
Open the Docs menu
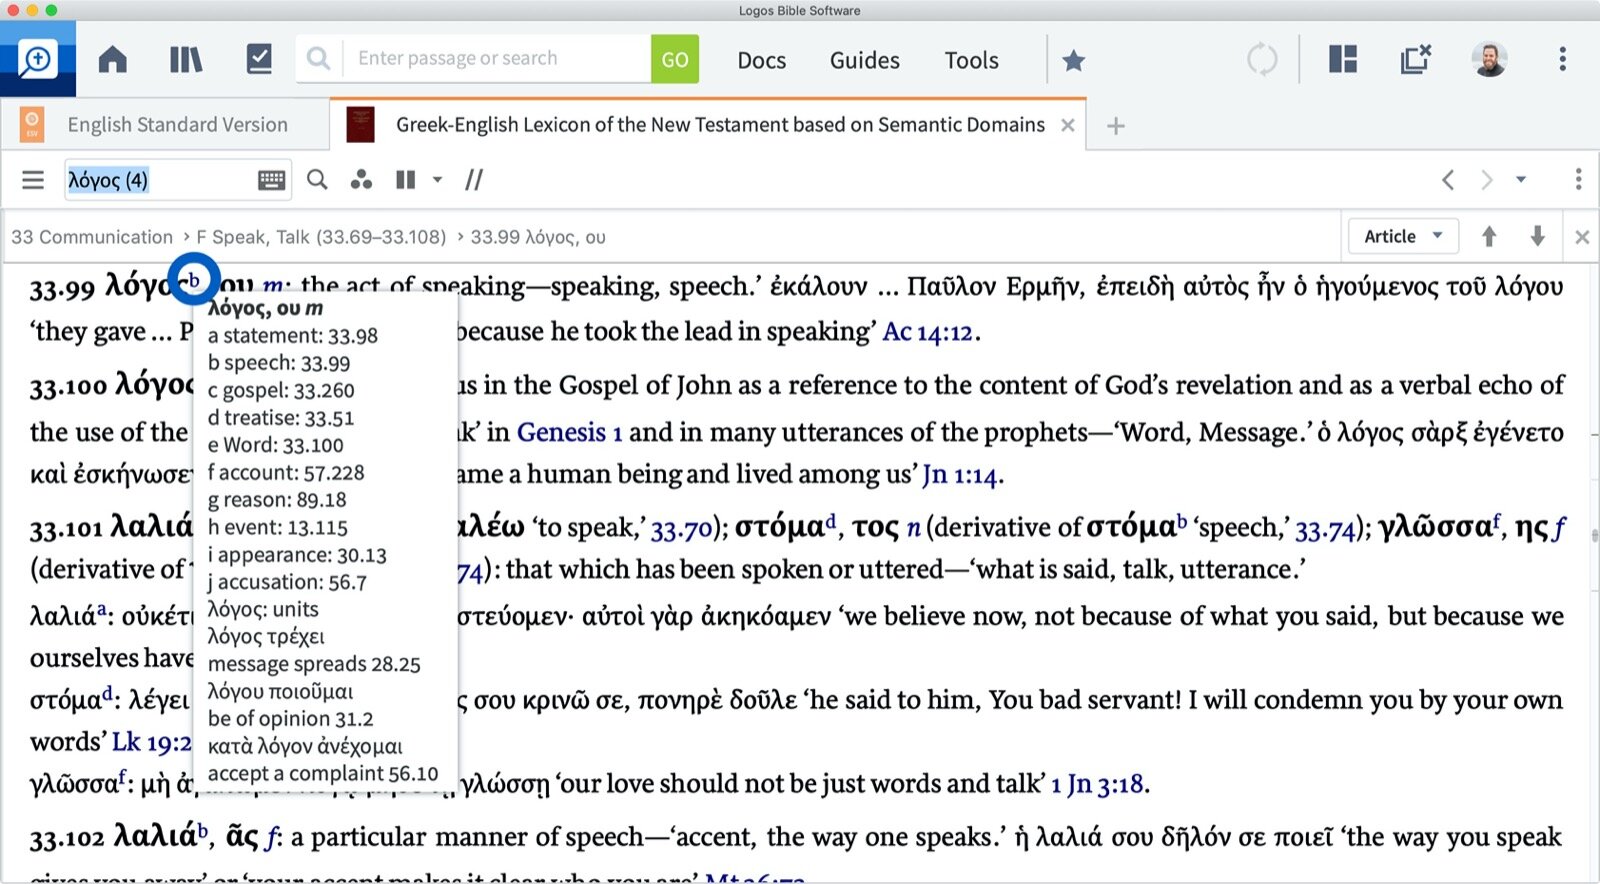(762, 61)
